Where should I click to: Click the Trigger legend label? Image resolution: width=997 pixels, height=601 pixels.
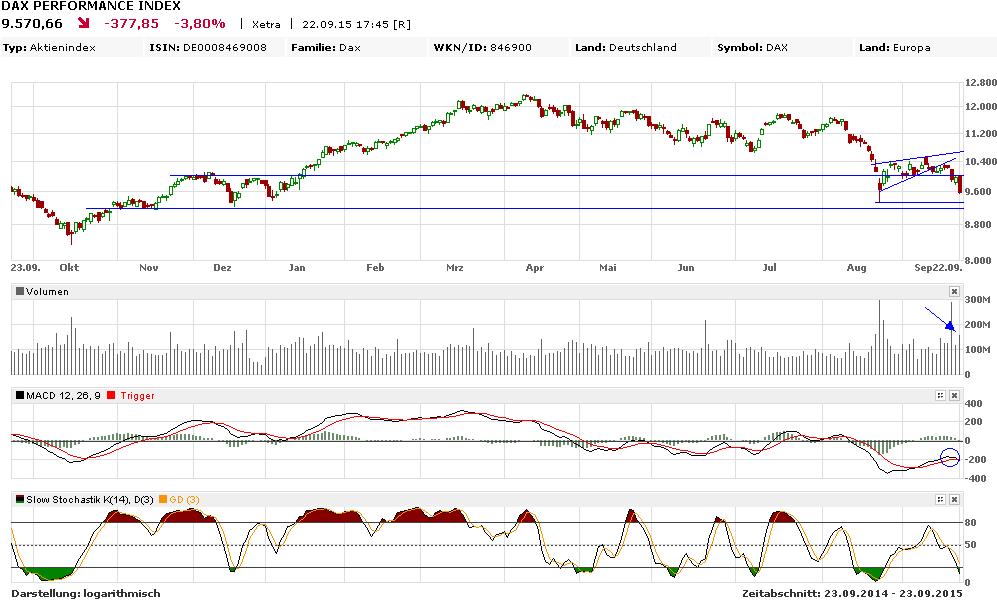click(x=137, y=396)
